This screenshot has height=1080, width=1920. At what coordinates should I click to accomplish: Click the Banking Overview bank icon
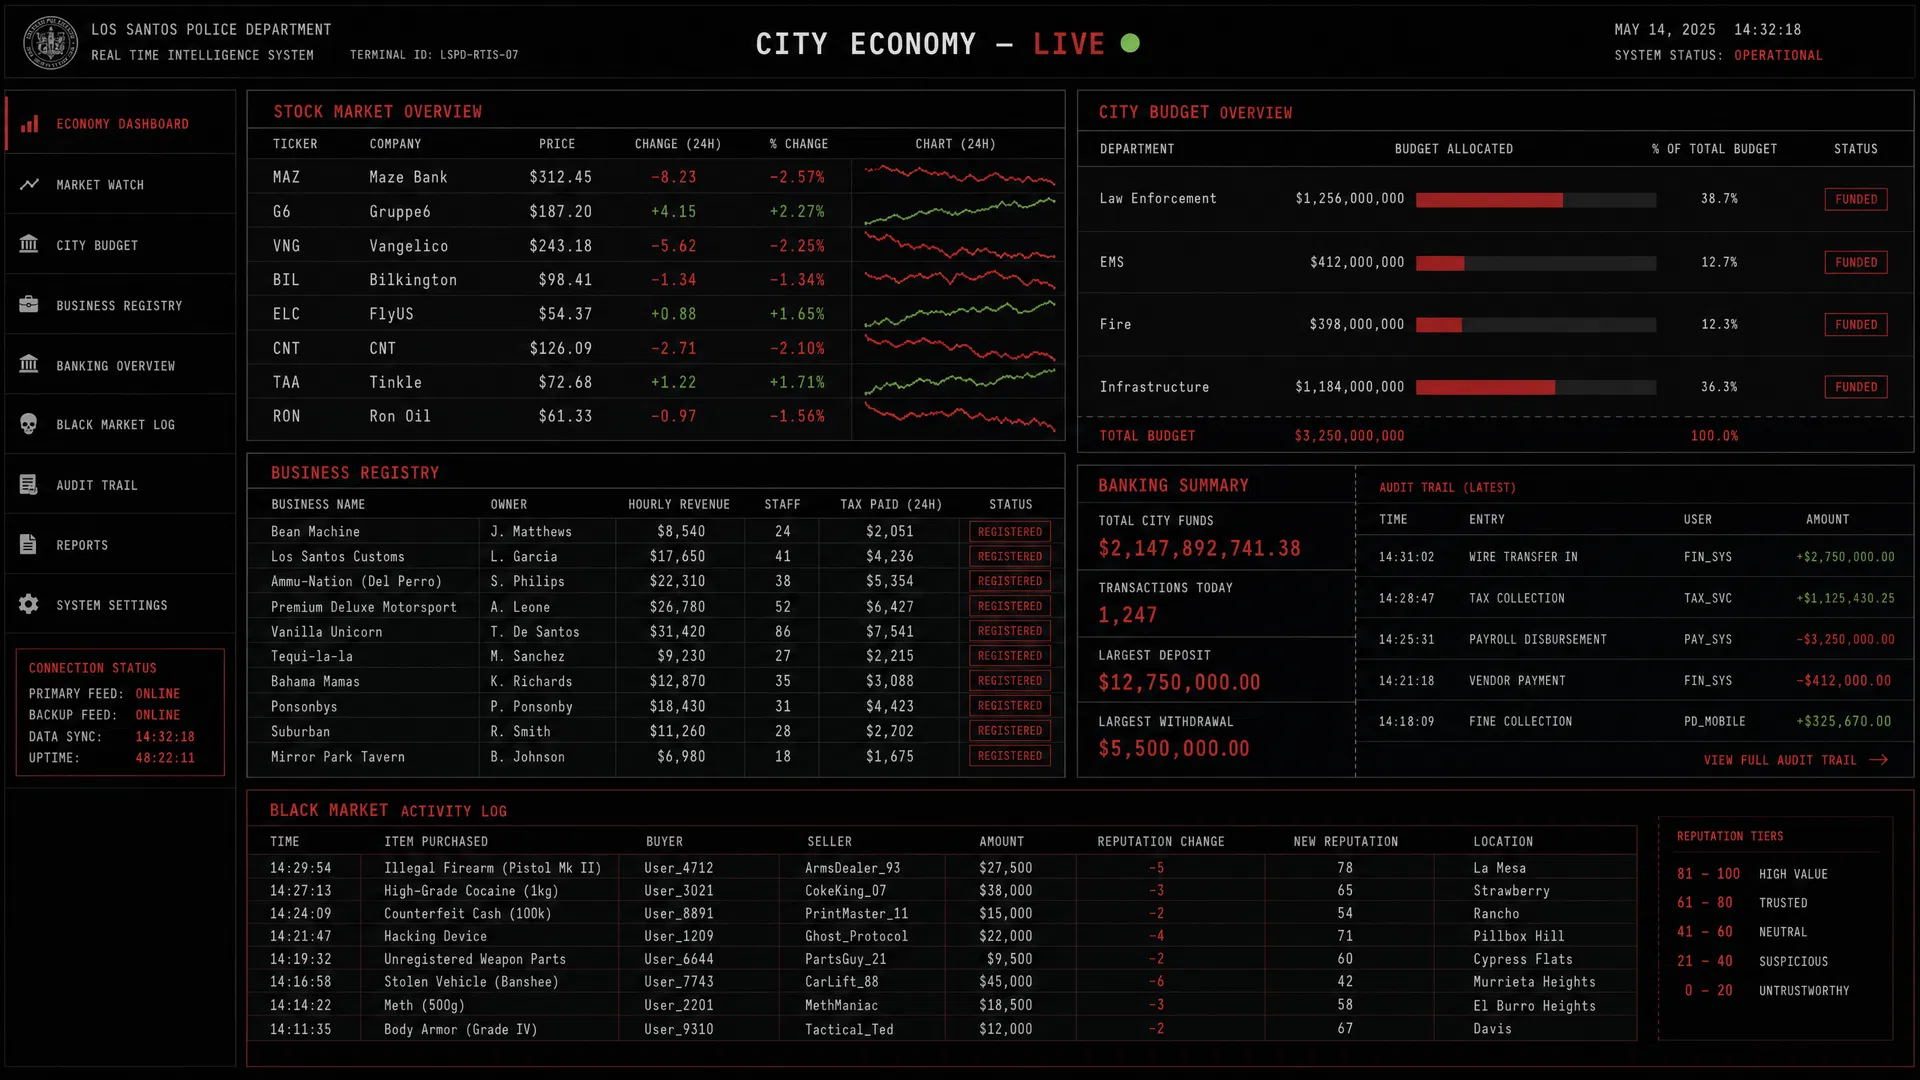click(x=29, y=365)
